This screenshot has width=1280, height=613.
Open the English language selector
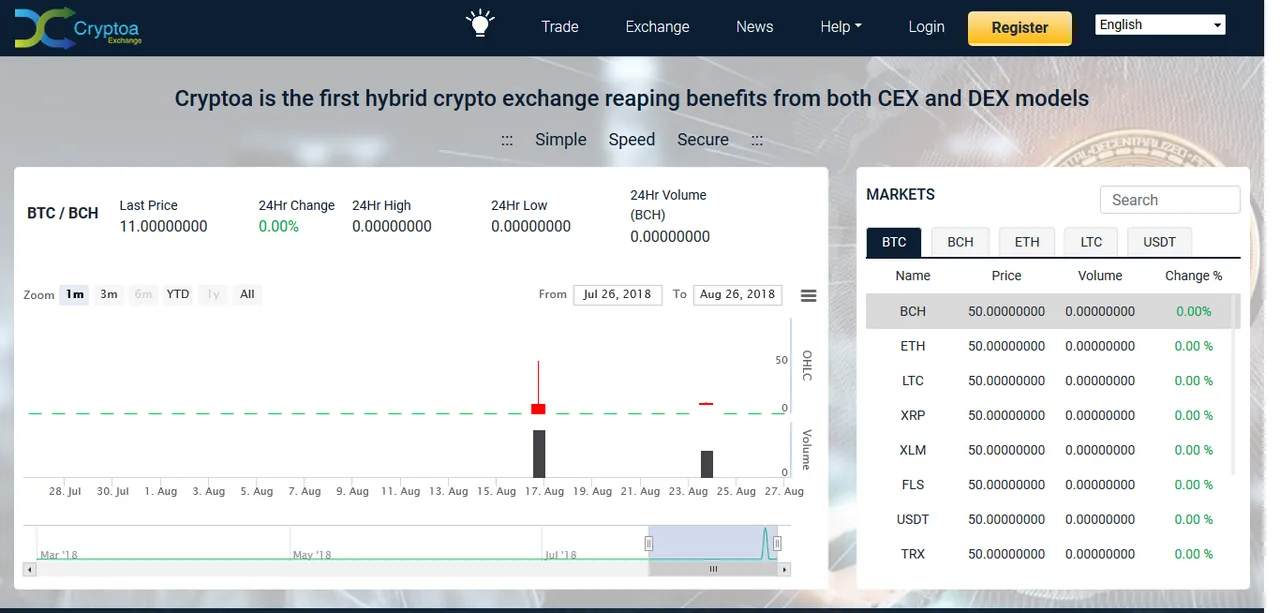pos(1161,25)
